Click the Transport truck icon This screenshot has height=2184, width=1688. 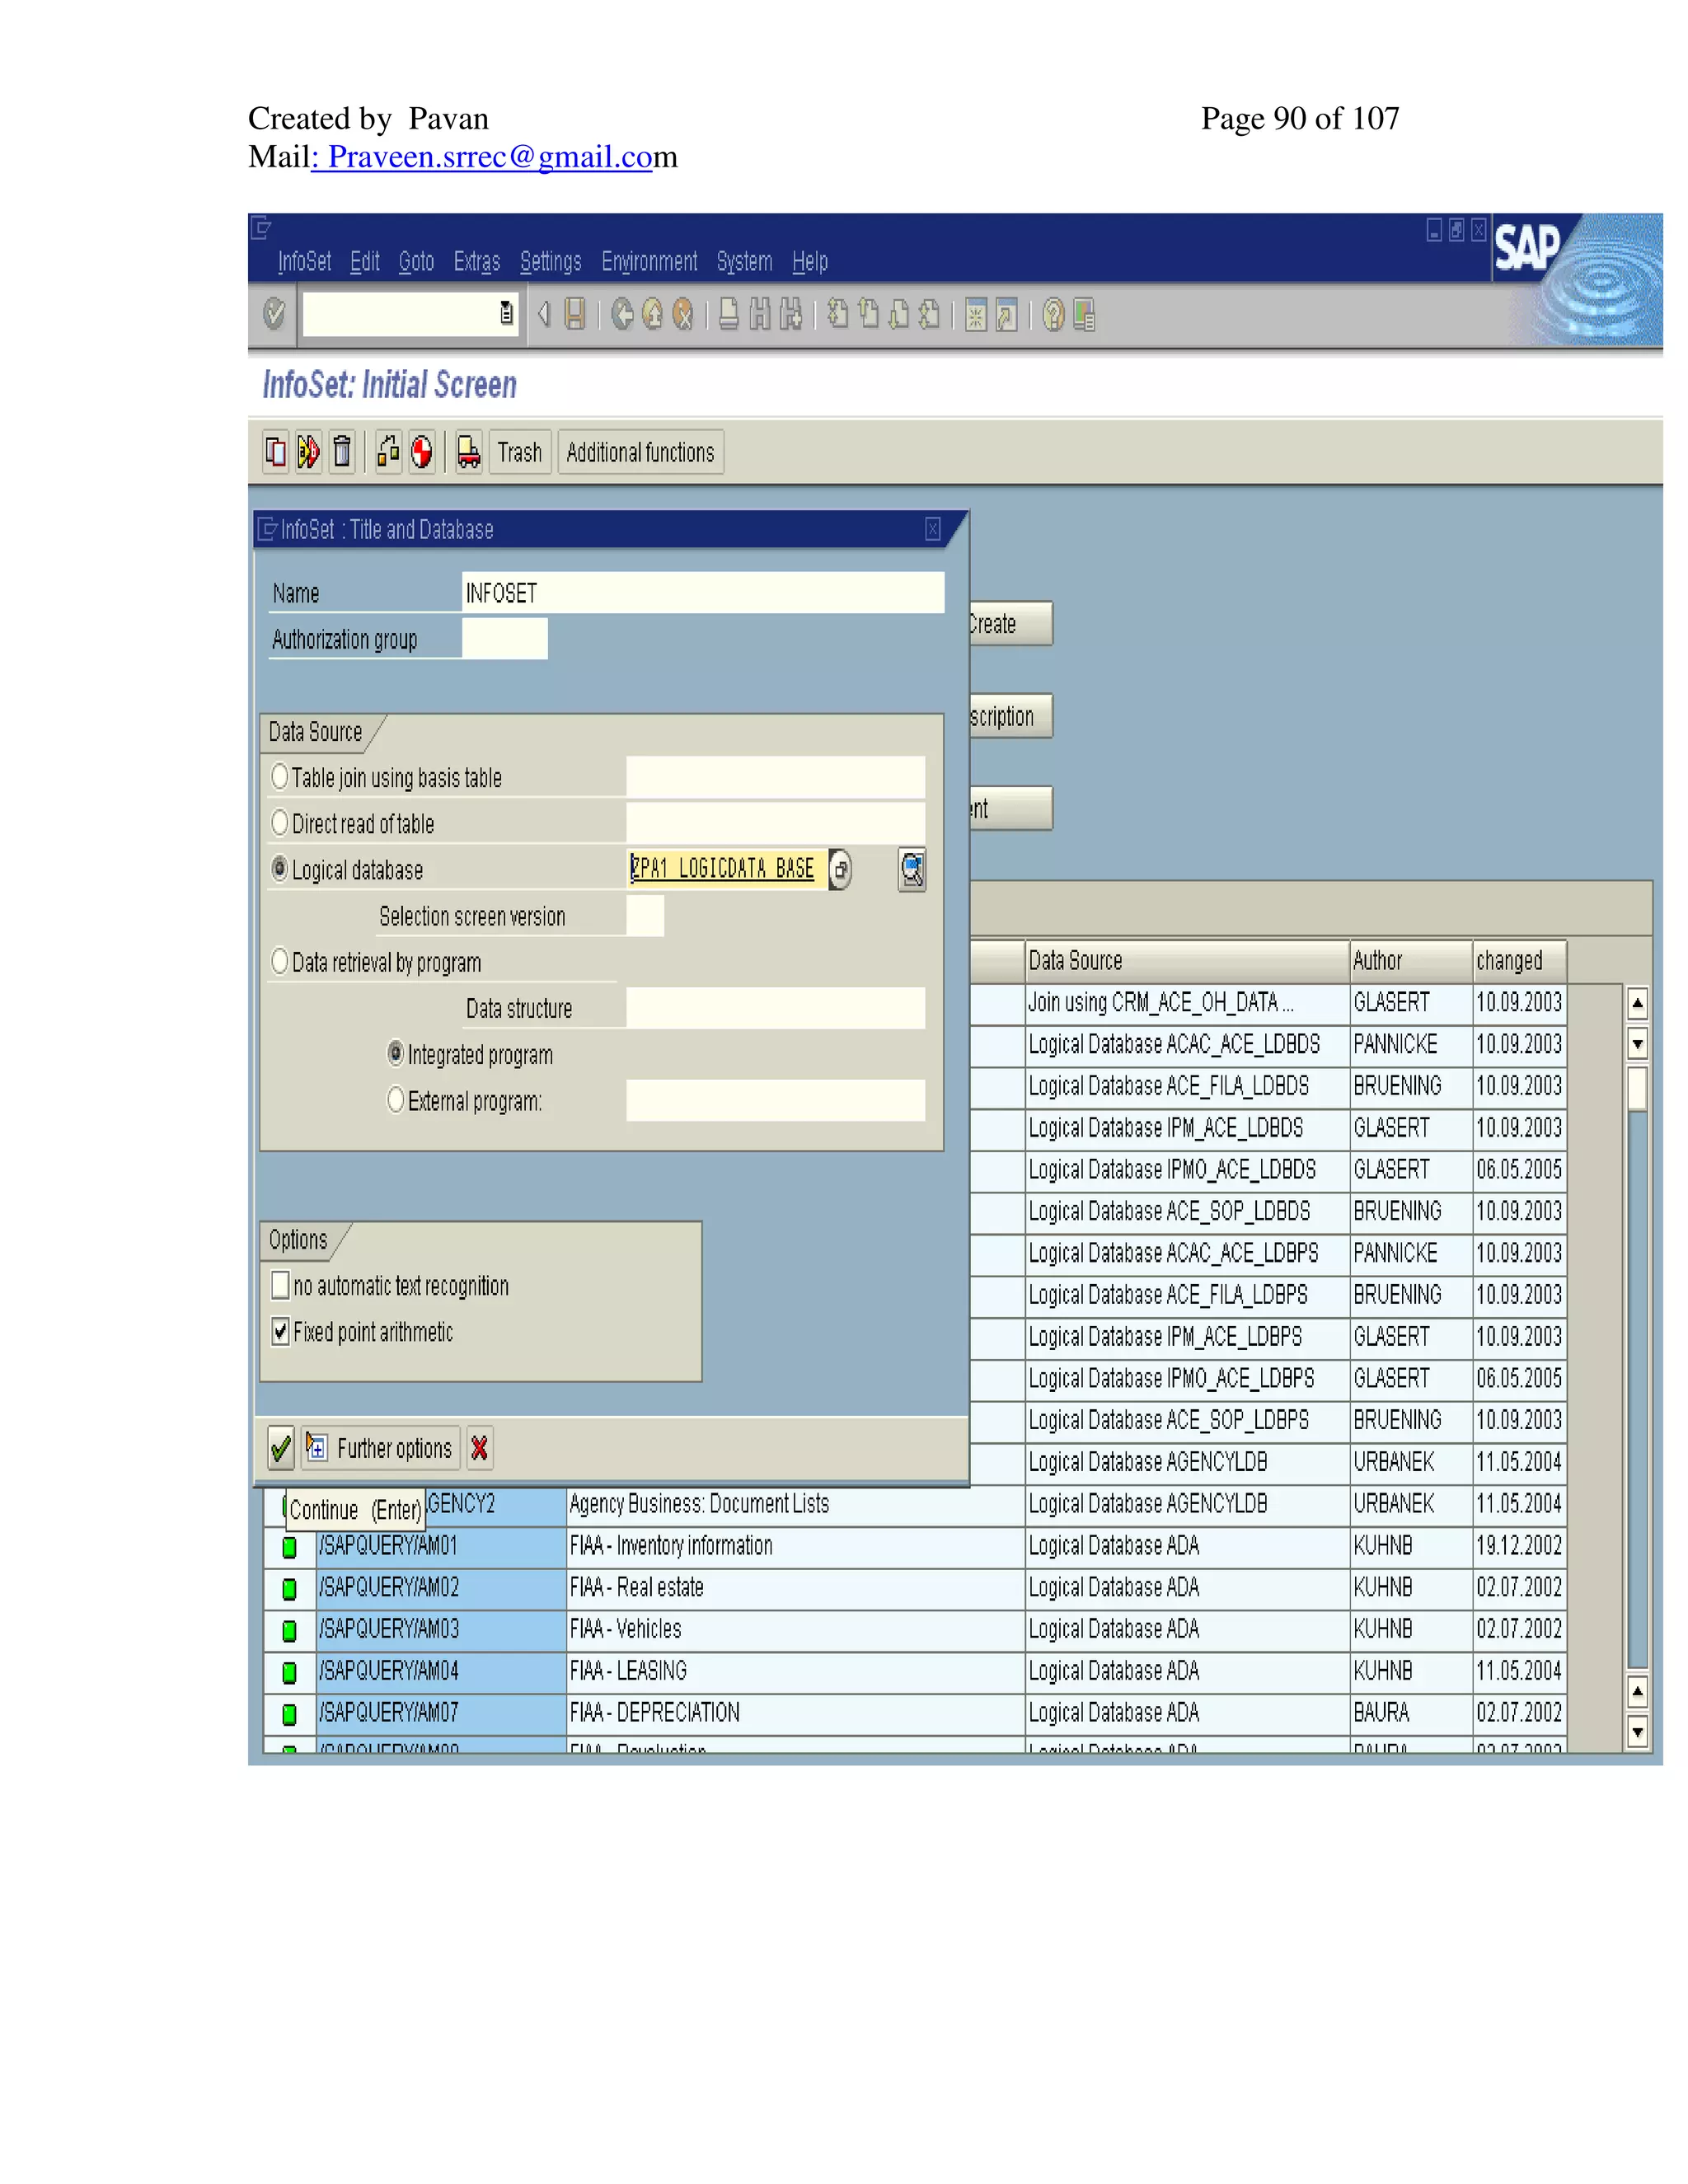(468, 452)
